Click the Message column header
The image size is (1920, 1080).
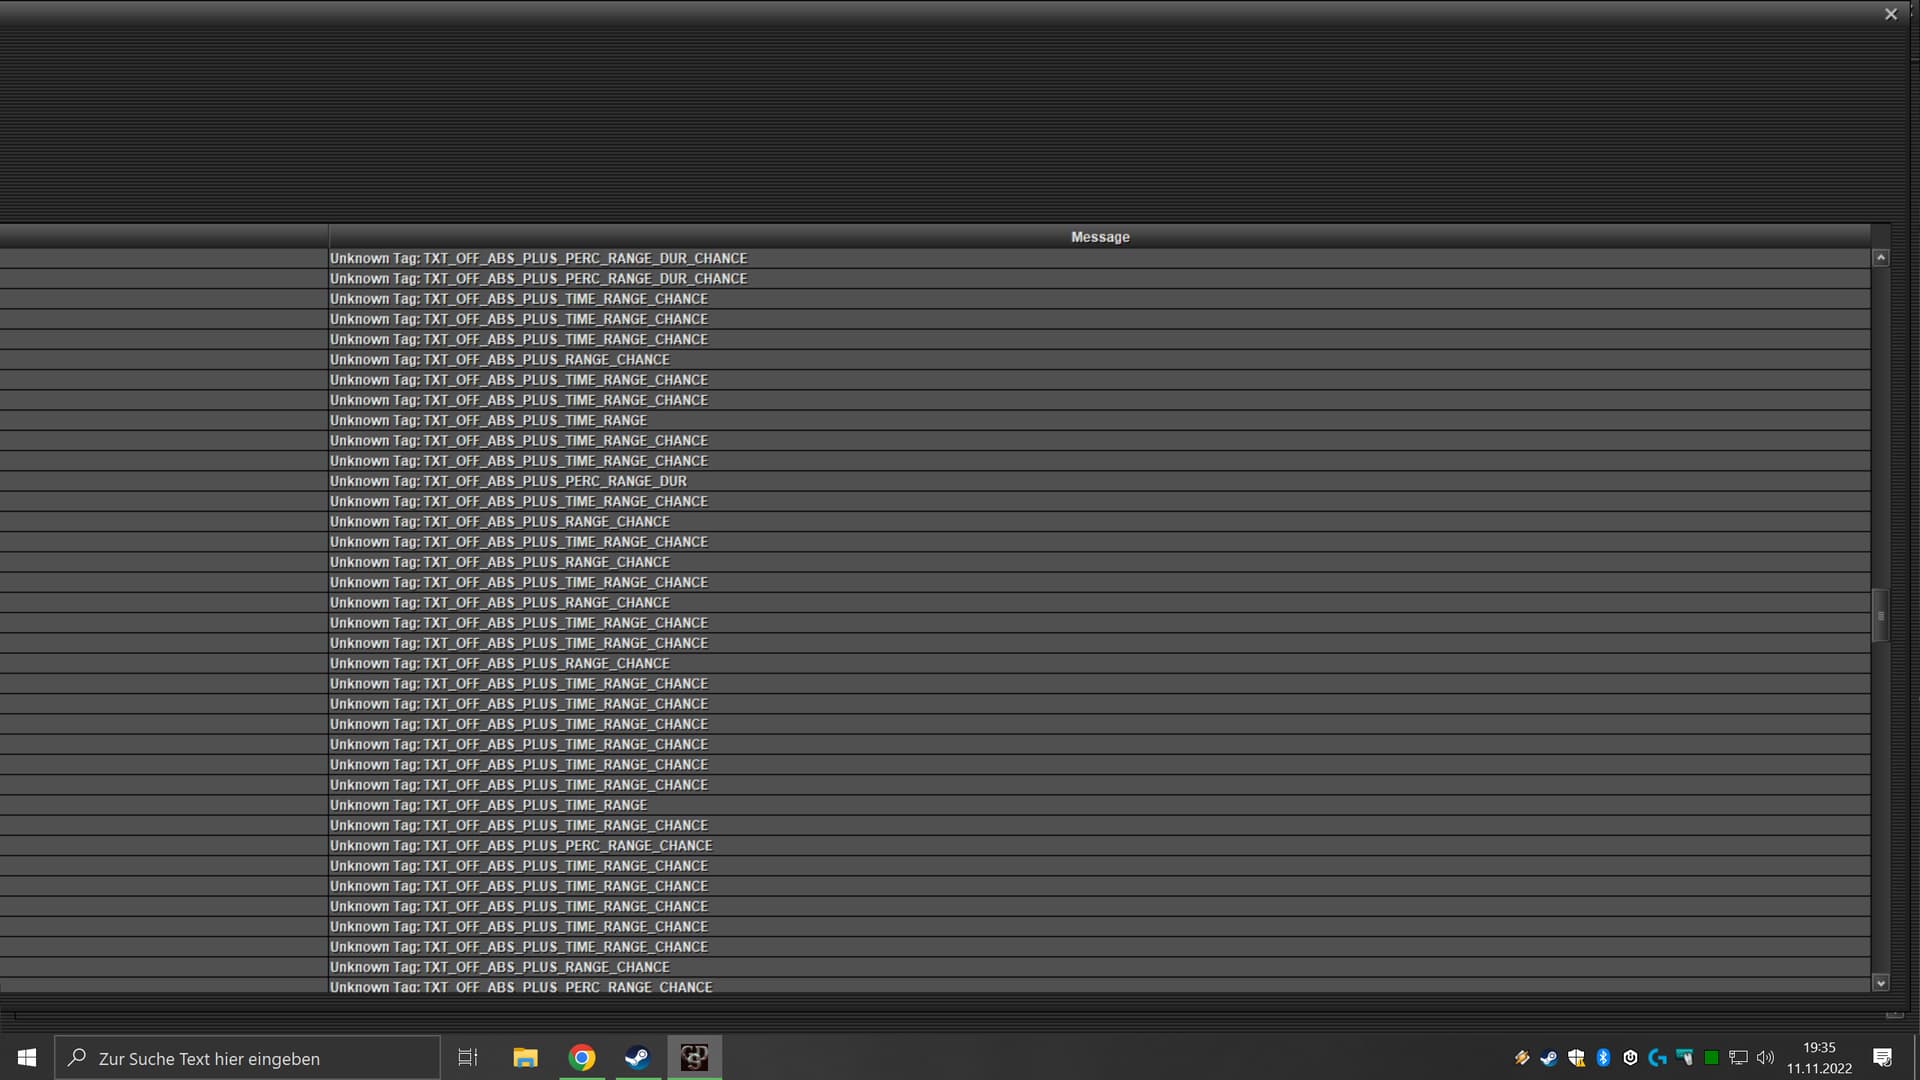coord(1099,237)
